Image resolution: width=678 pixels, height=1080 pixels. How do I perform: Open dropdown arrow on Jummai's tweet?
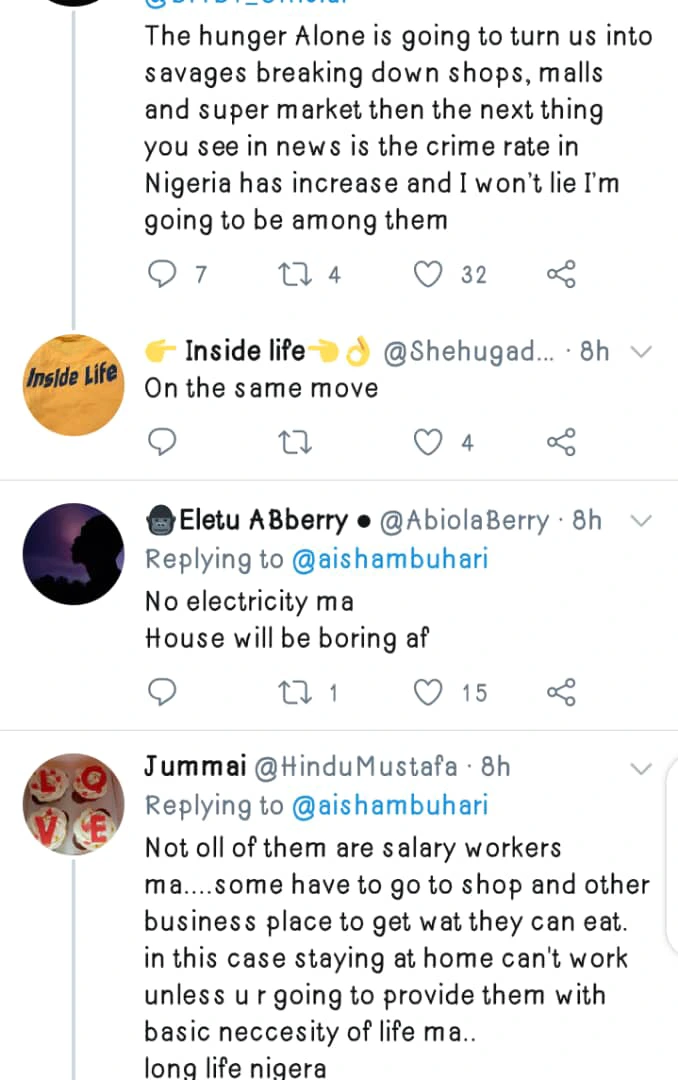tap(641, 768)
